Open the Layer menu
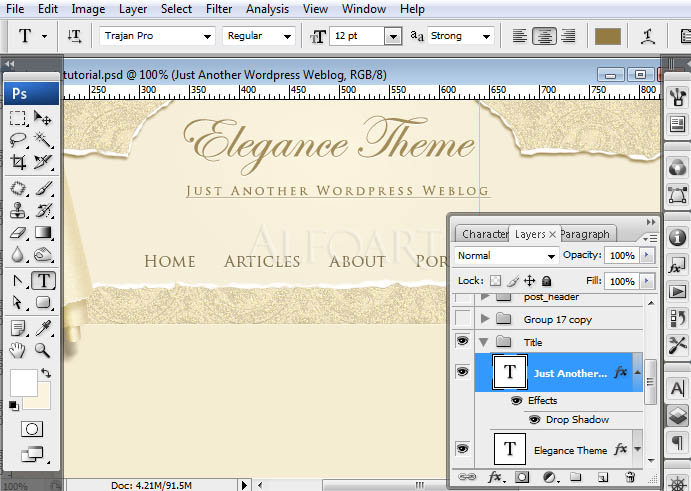Image resolution: width=691 pixels, height=491 pixels. pos(133,9)
